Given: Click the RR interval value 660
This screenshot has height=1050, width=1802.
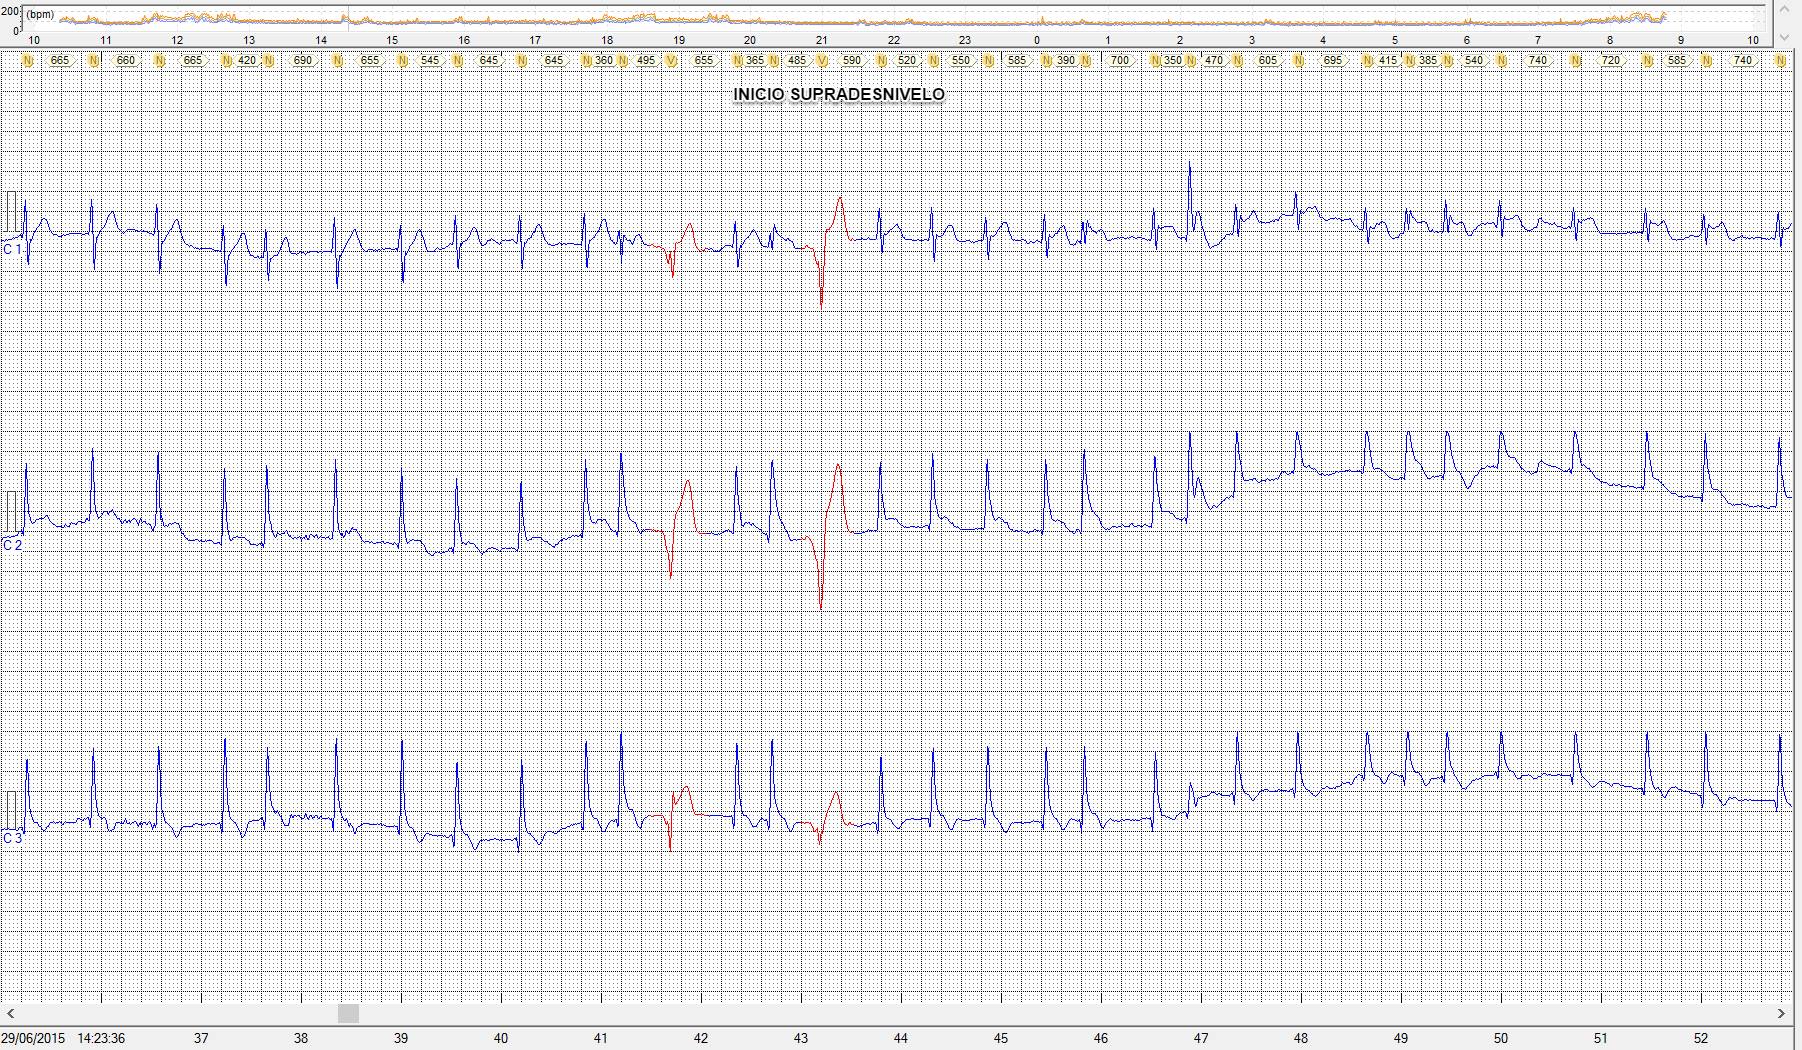Looking at the screenshot, I should tap(126, 60).
